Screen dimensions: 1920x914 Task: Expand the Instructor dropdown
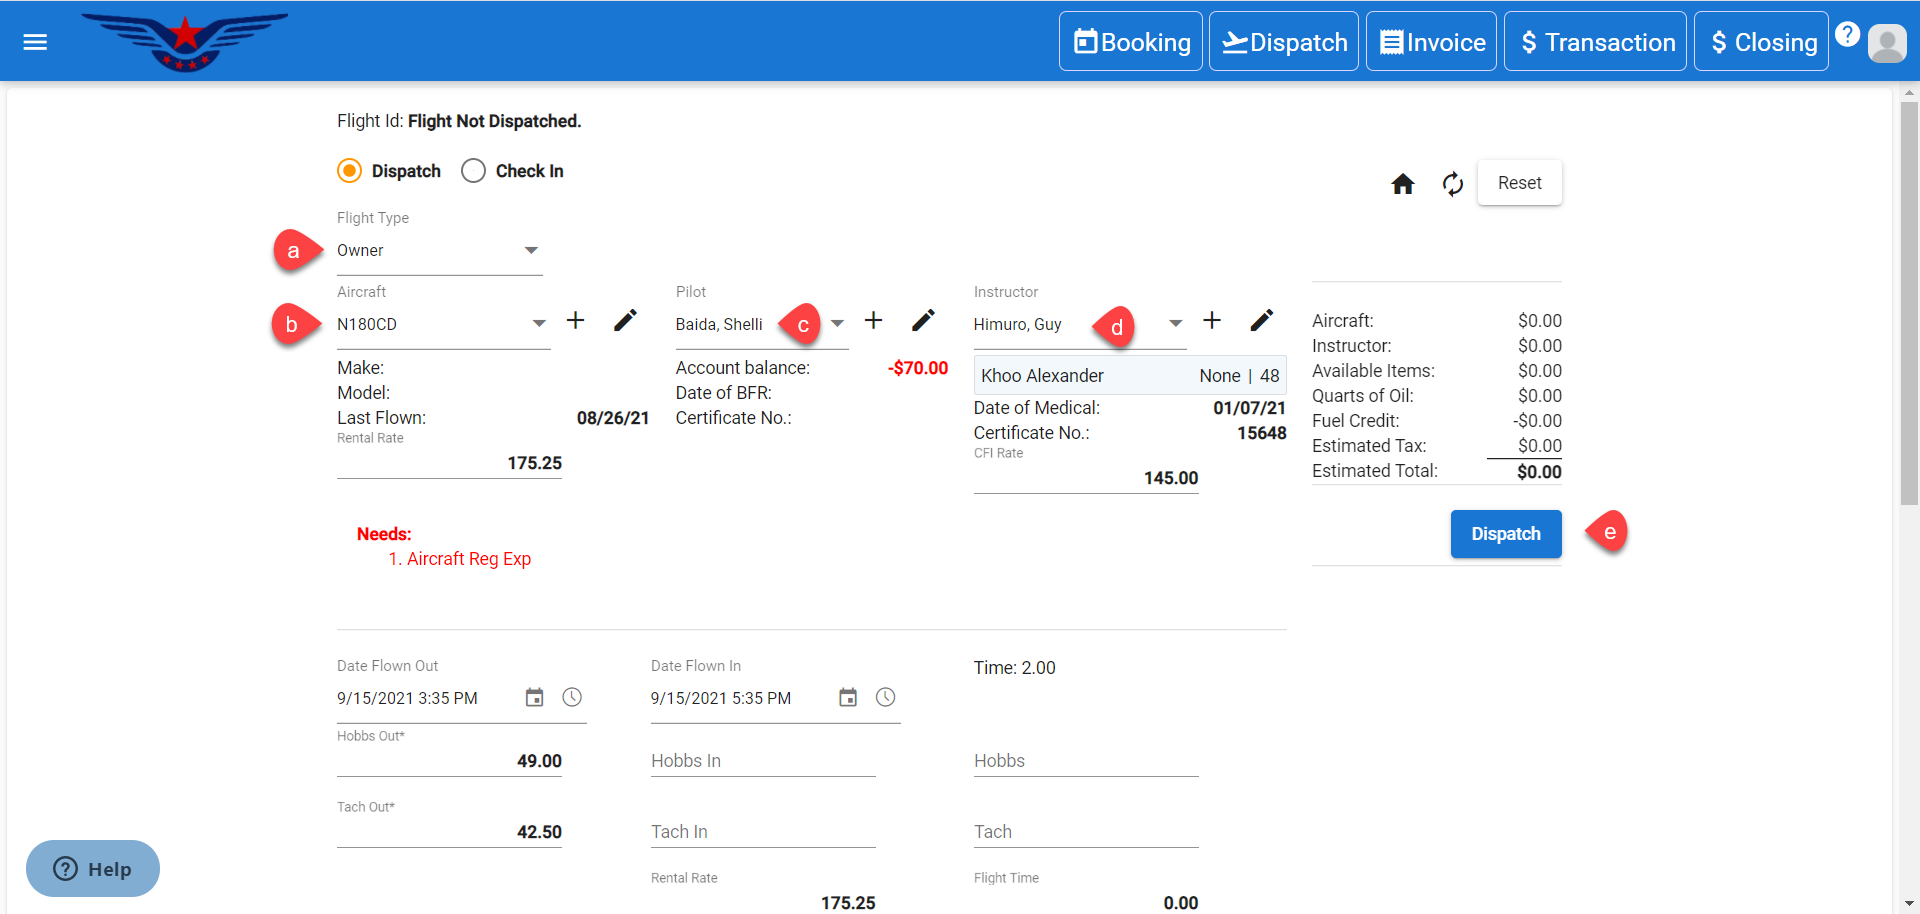tap(1175, 324)
